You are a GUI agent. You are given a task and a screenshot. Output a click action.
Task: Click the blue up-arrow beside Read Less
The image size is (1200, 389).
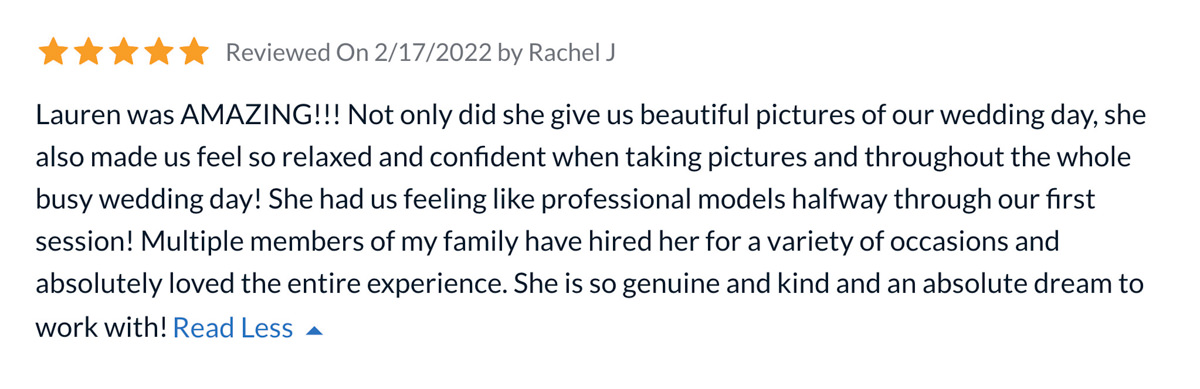point(314,330)
